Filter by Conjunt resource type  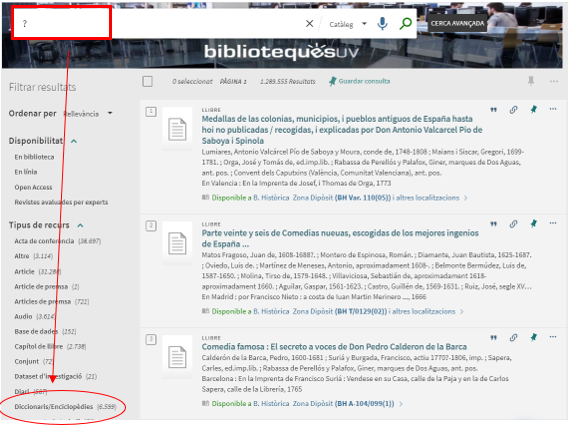click(x=34, y=361)
